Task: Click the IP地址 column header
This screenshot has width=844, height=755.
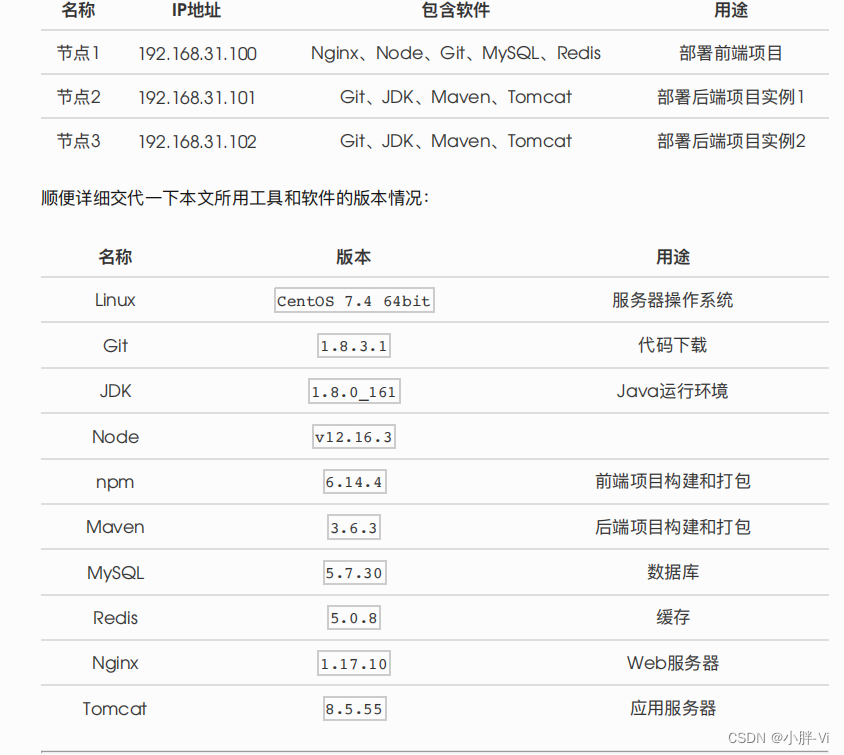Action: [196, 10]
